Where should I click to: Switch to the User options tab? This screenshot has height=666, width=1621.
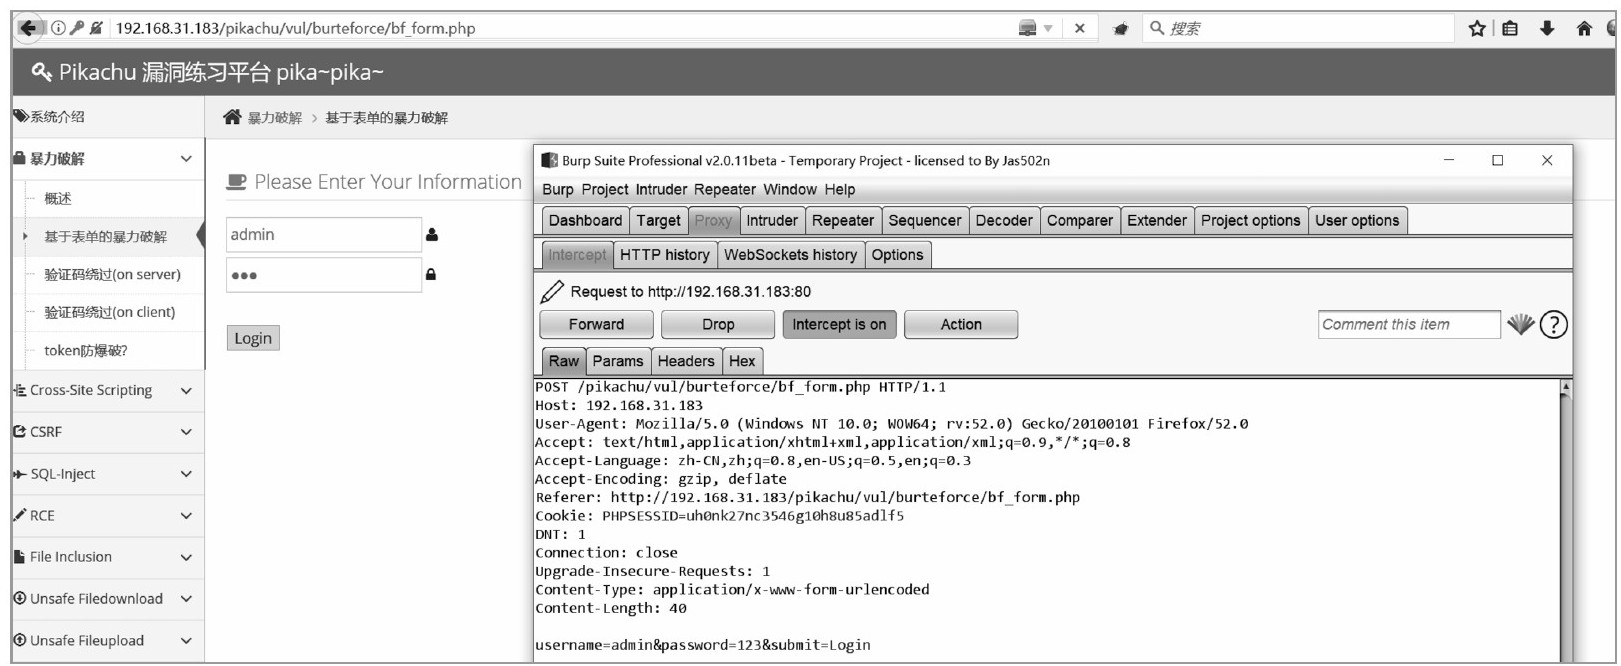[1357, 221]
